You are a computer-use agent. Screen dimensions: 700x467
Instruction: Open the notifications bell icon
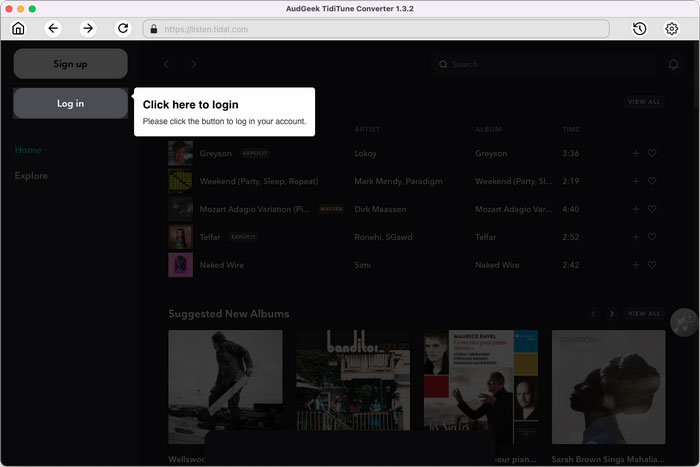coord(674,65)
